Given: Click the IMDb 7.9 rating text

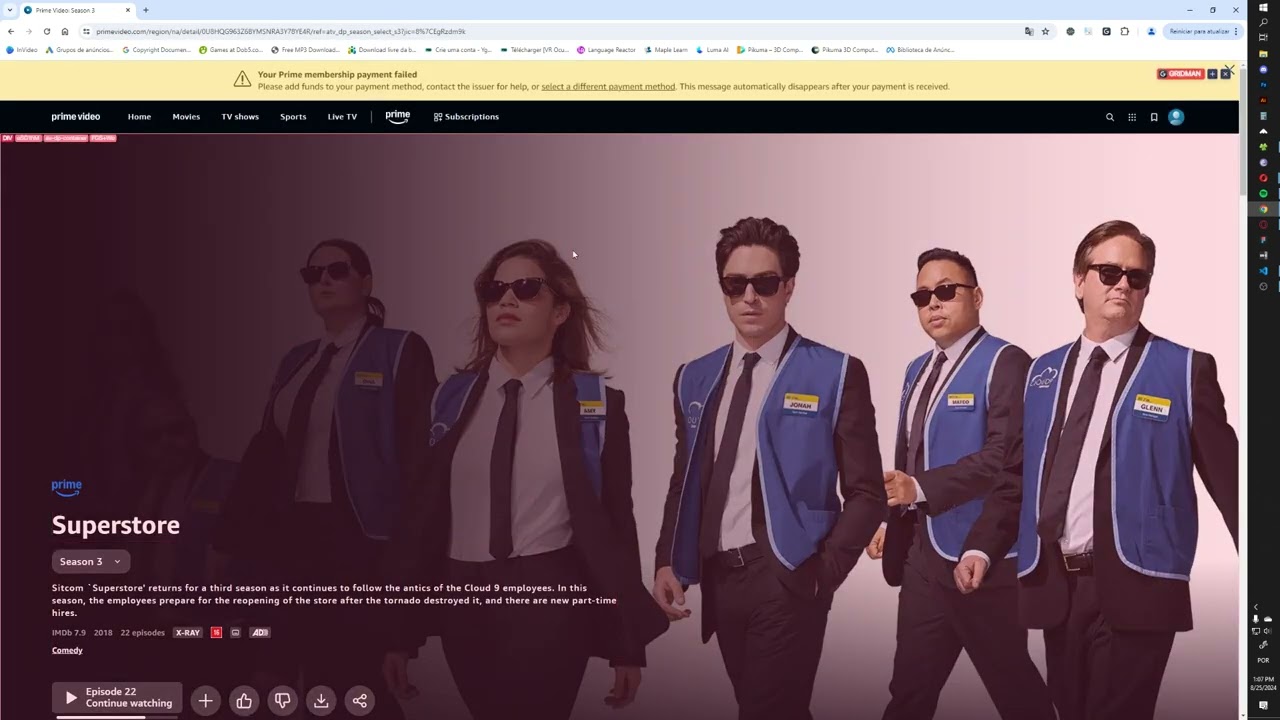Looking at the screenshot, I should [69, 633].
